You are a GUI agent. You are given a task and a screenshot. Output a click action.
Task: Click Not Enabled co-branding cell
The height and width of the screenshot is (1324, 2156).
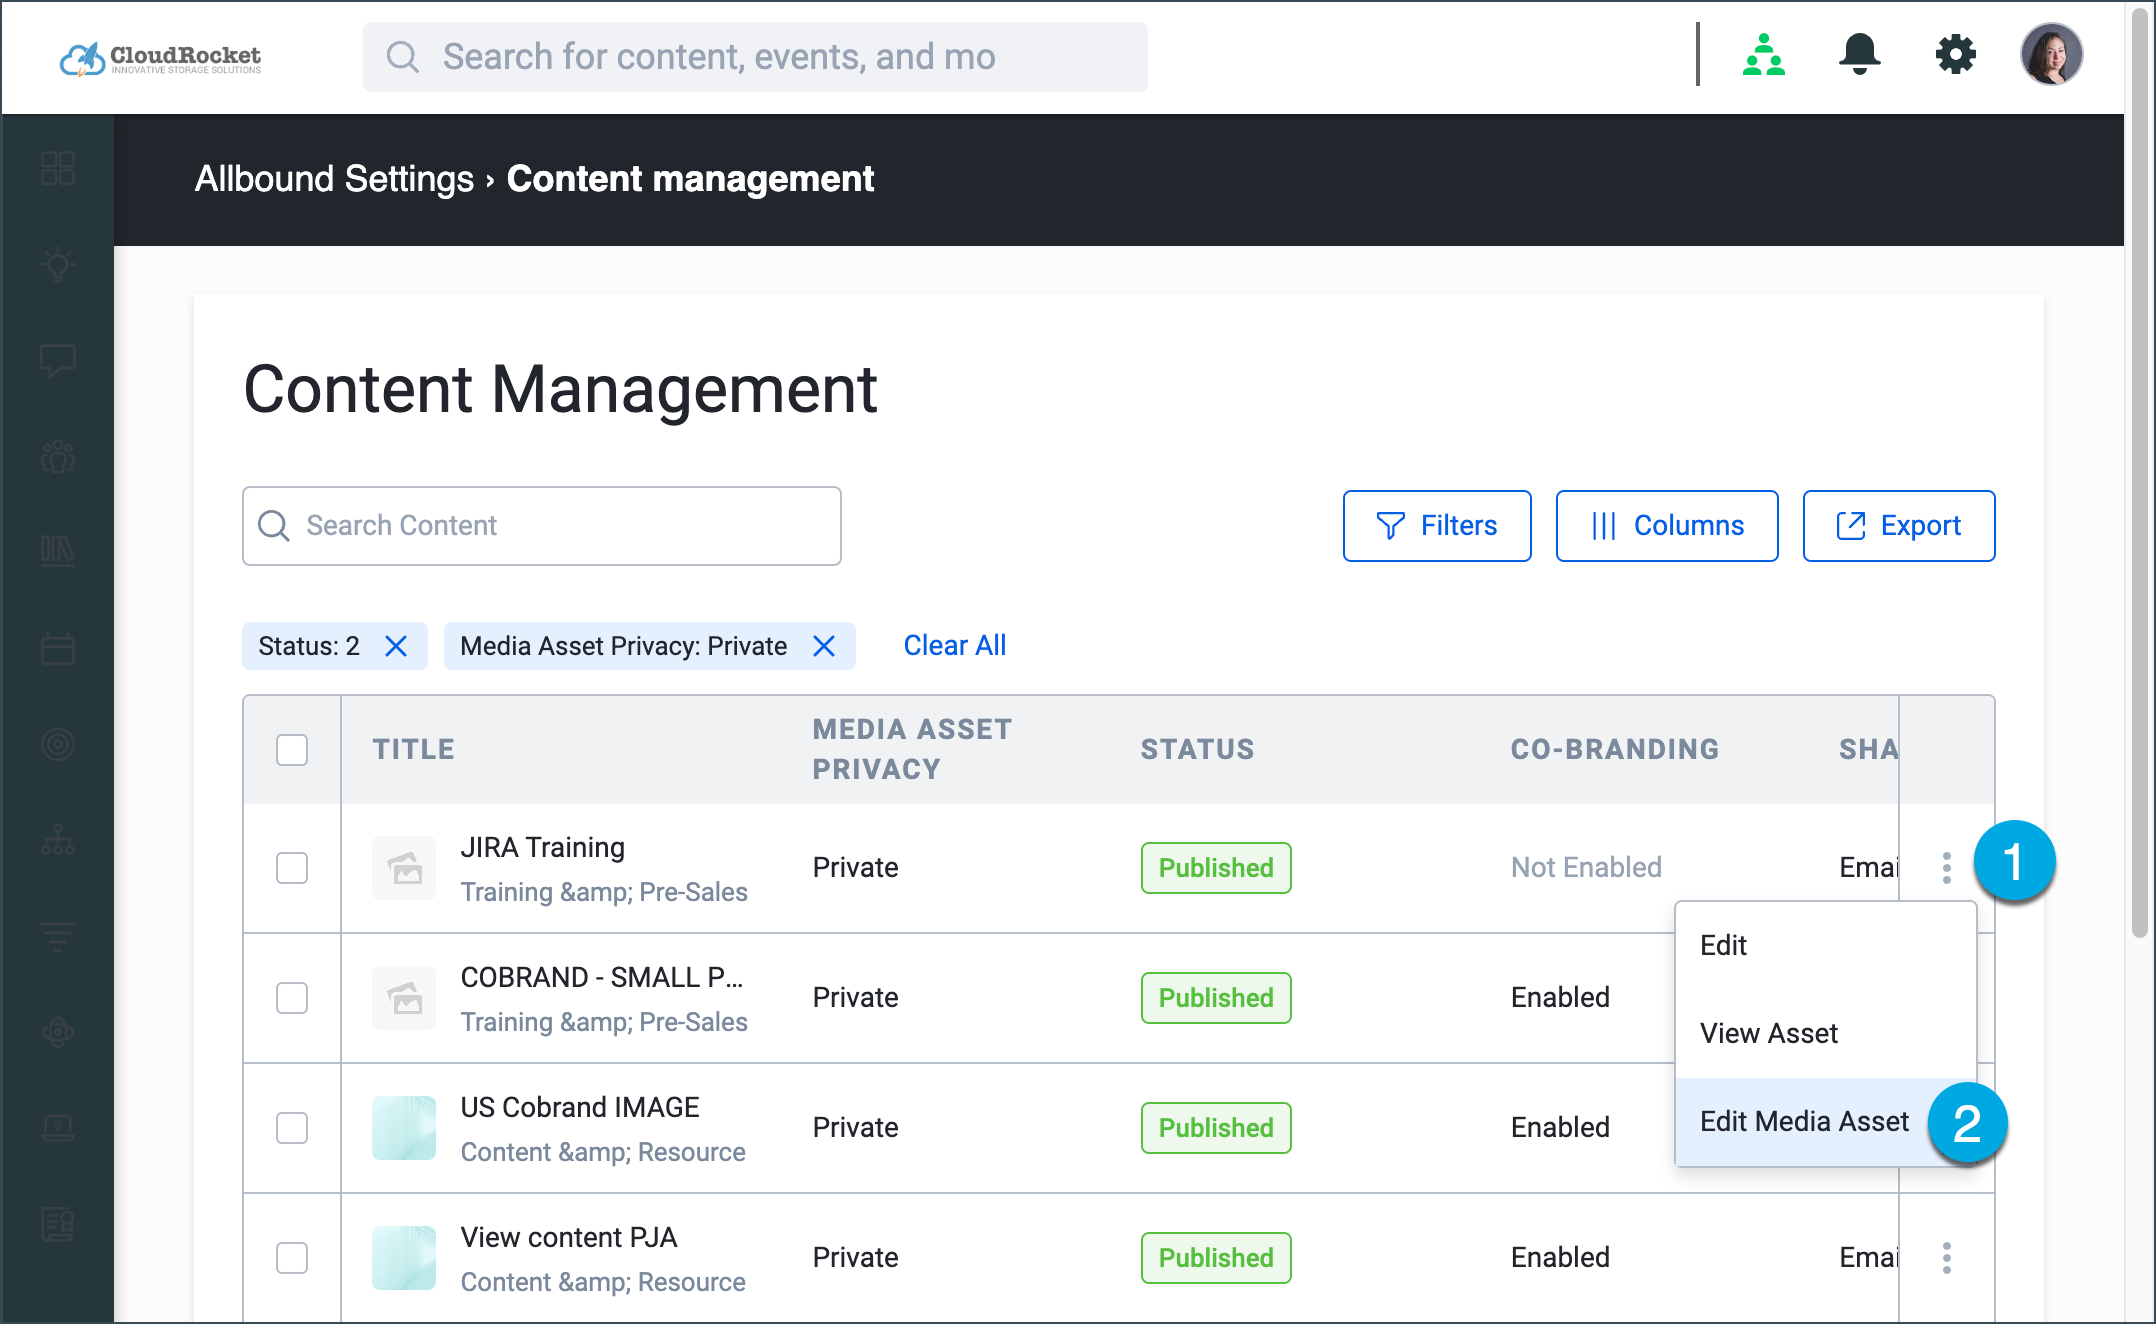pyautogui.click(x=1586, y=868)
